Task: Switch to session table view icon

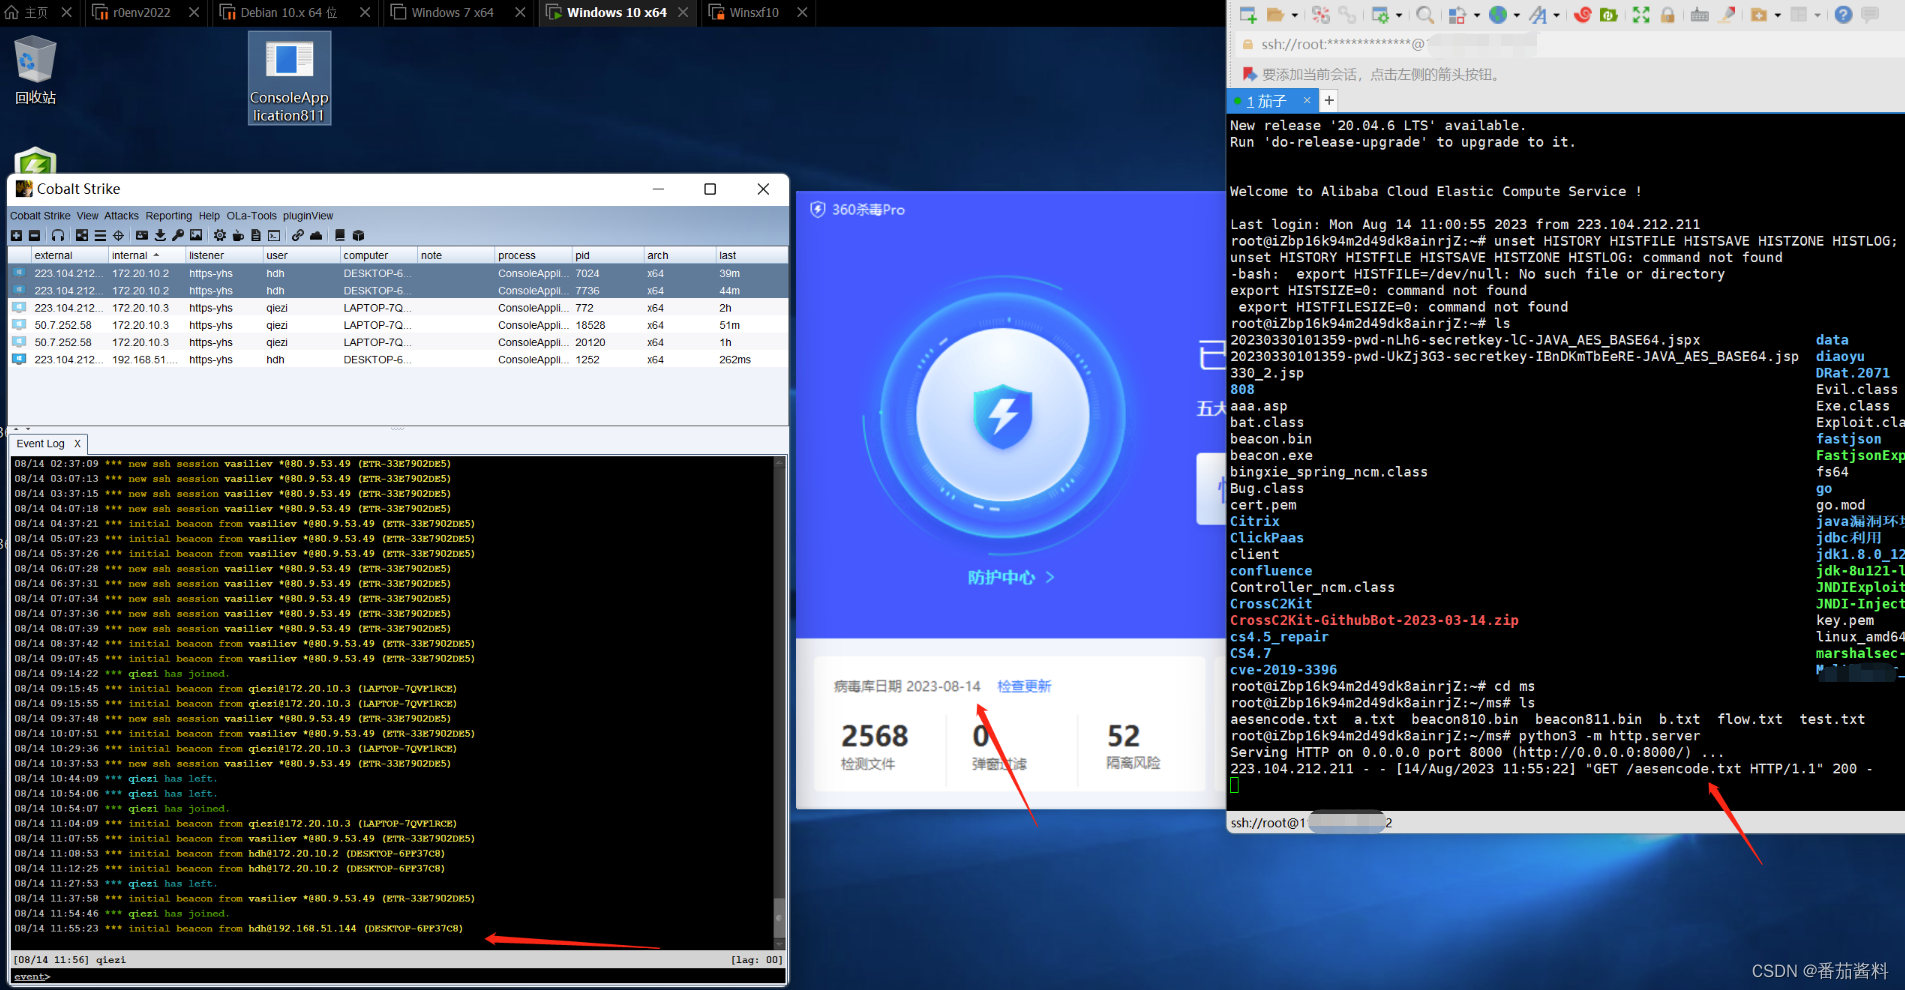Action: tap(100, 236)
